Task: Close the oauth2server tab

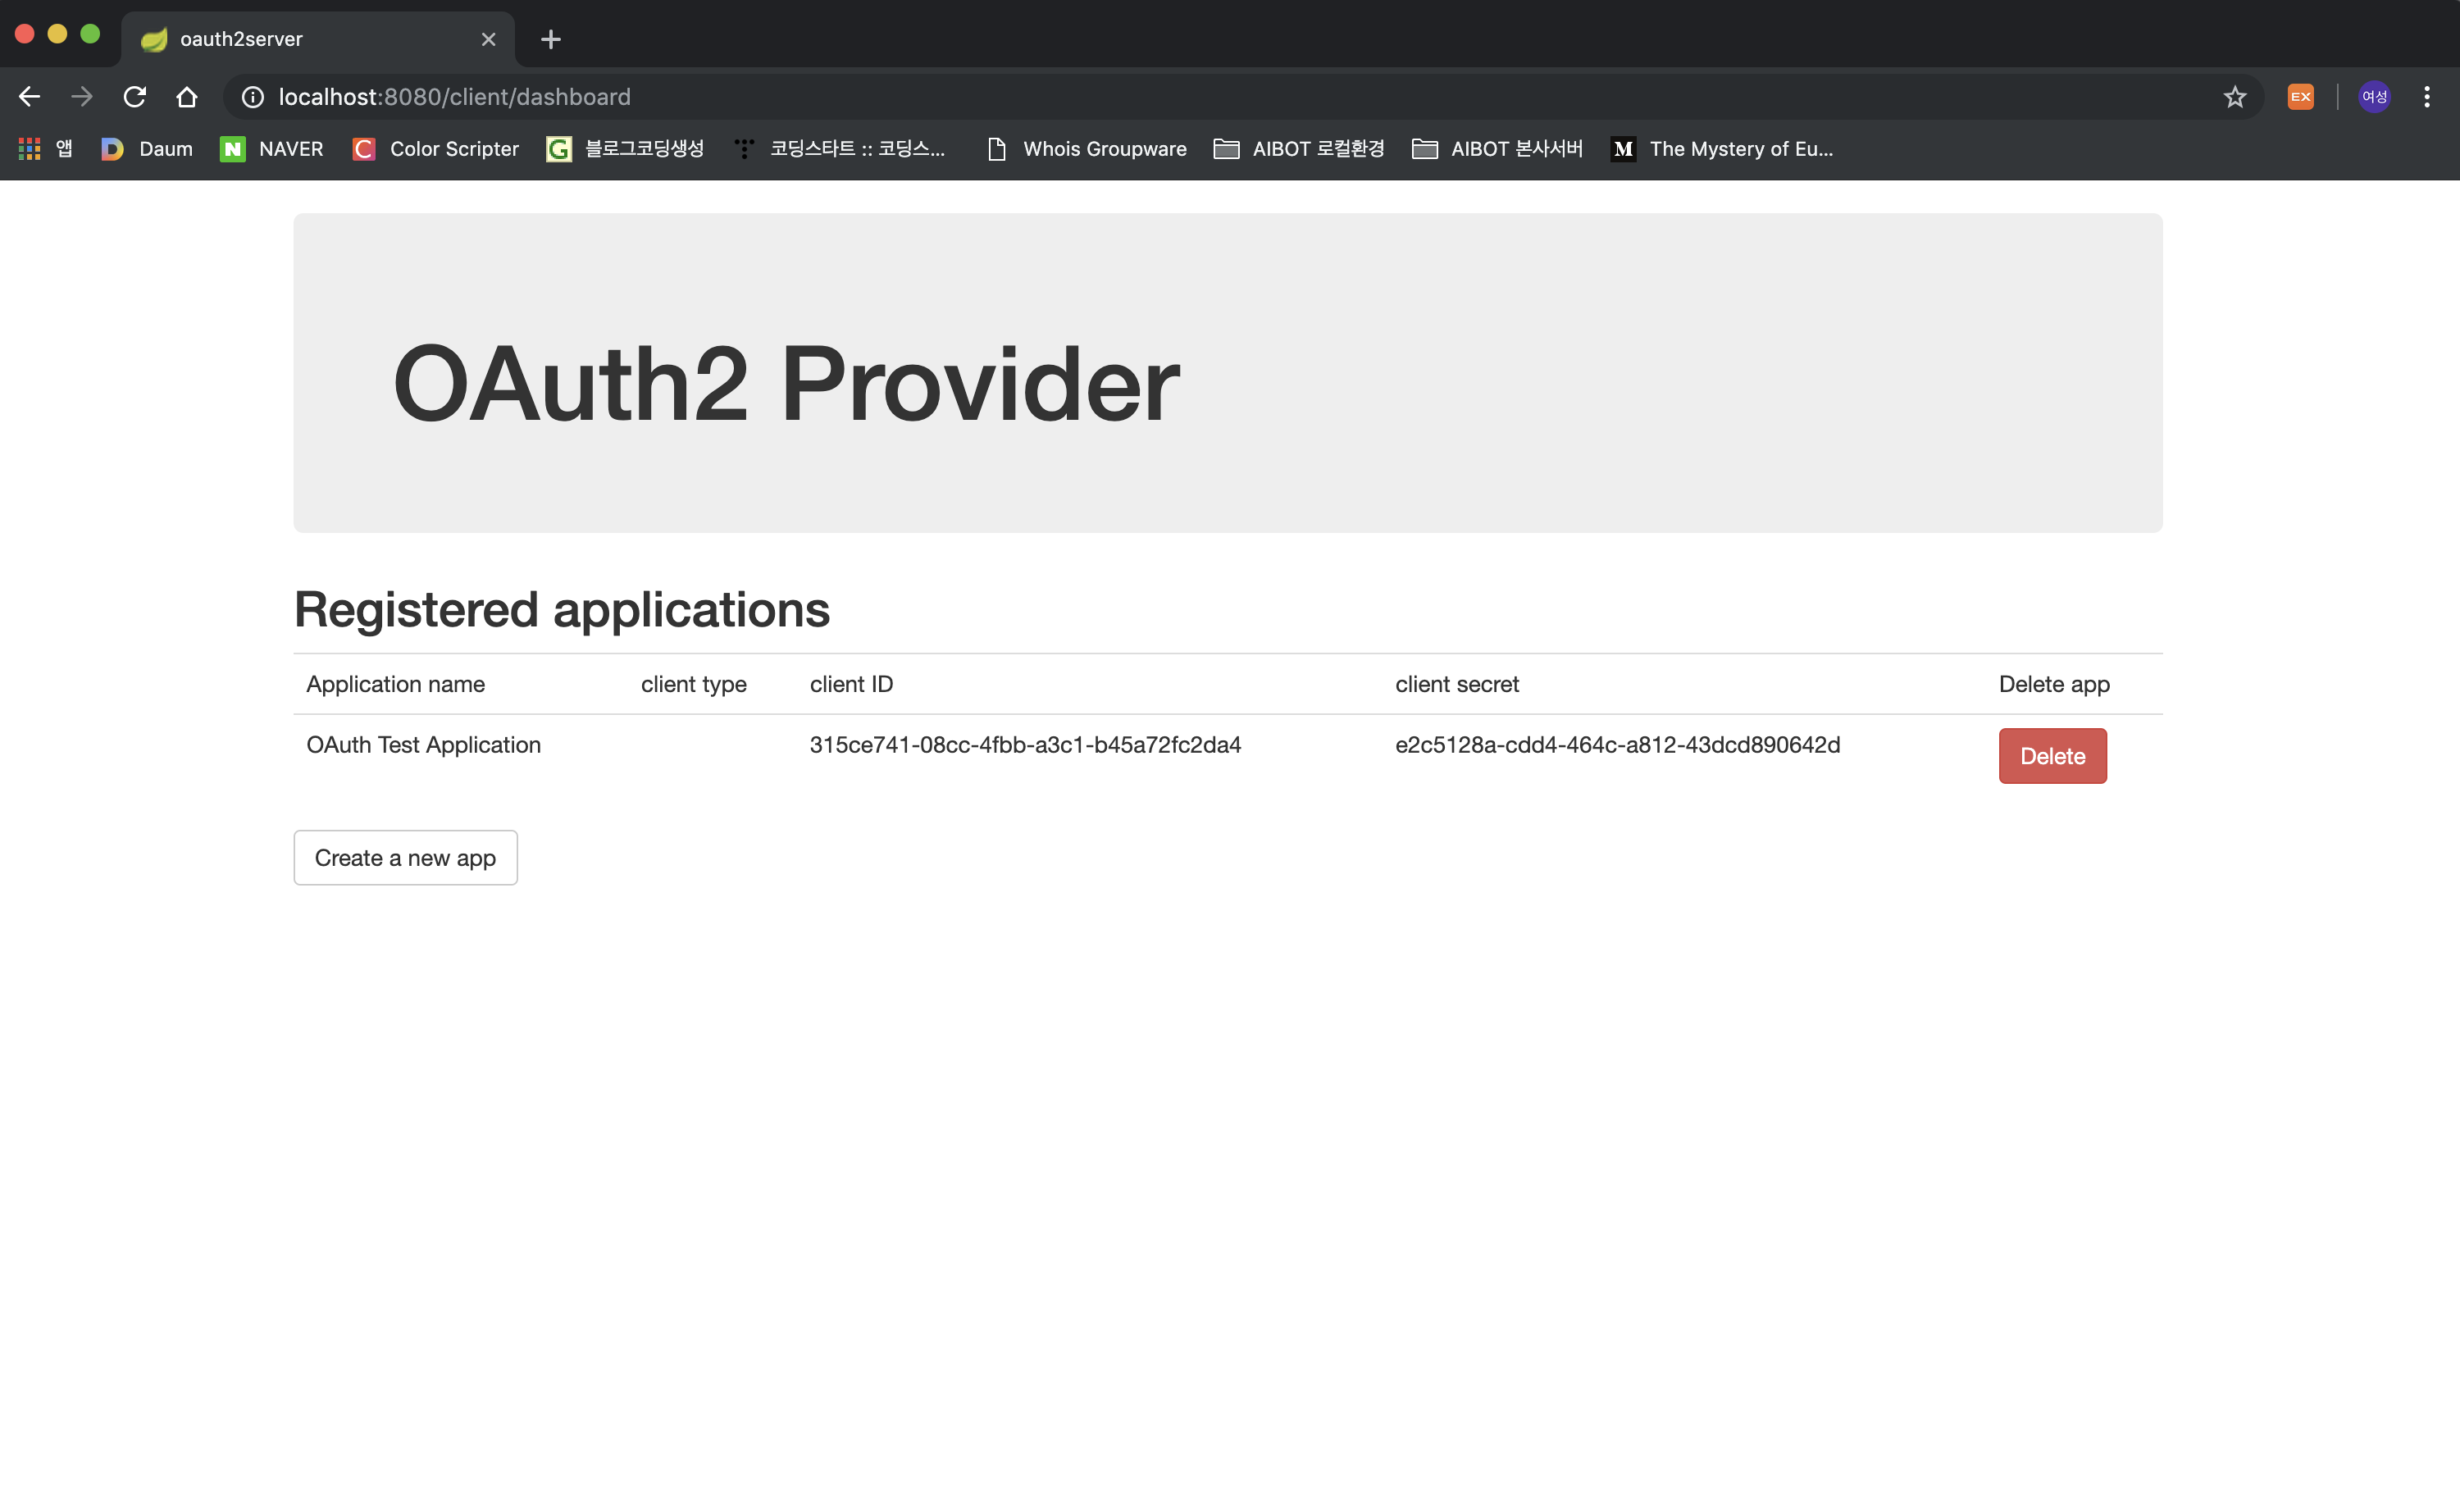Action: 488,39
